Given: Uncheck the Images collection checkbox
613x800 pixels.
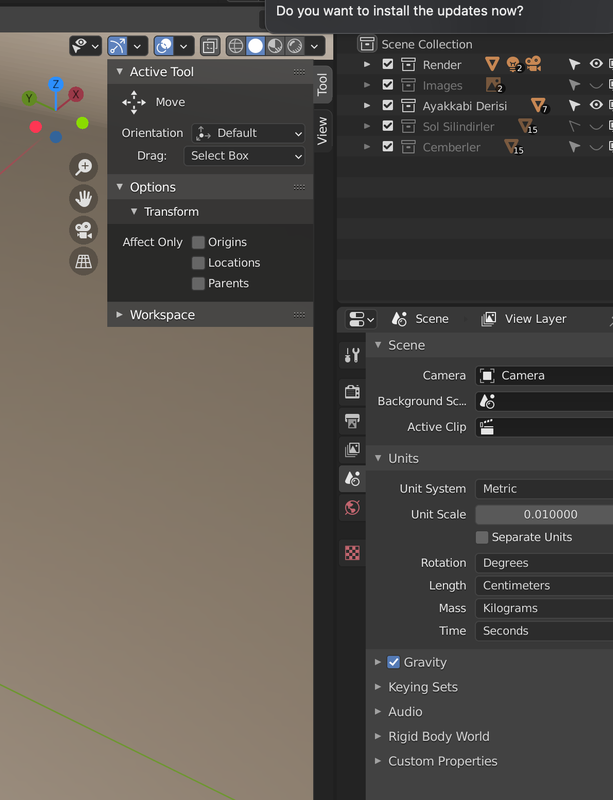Looking at the screenshot, I should tap(388, 85).
